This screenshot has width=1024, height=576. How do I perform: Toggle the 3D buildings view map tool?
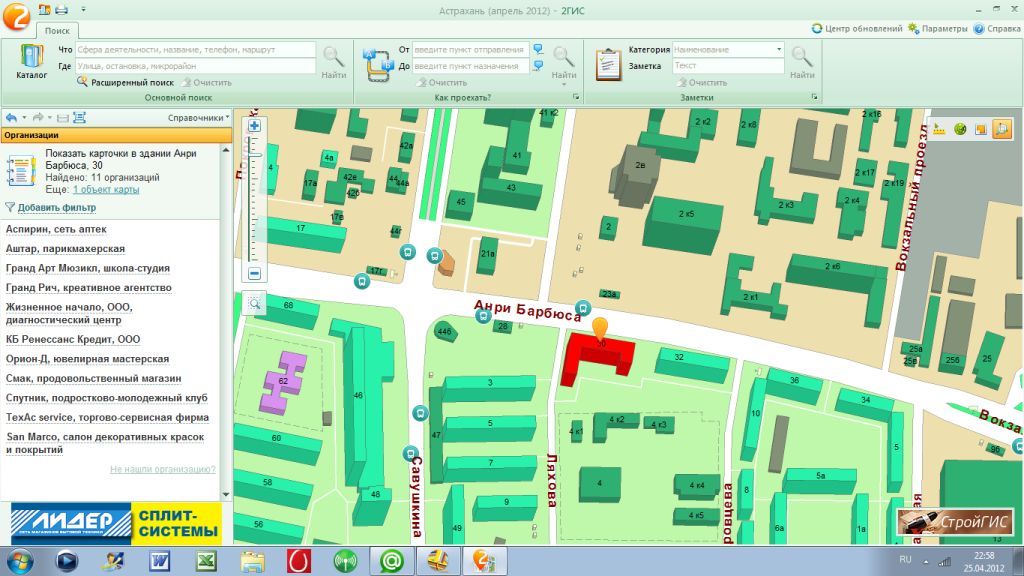(x=1001, y=129)
